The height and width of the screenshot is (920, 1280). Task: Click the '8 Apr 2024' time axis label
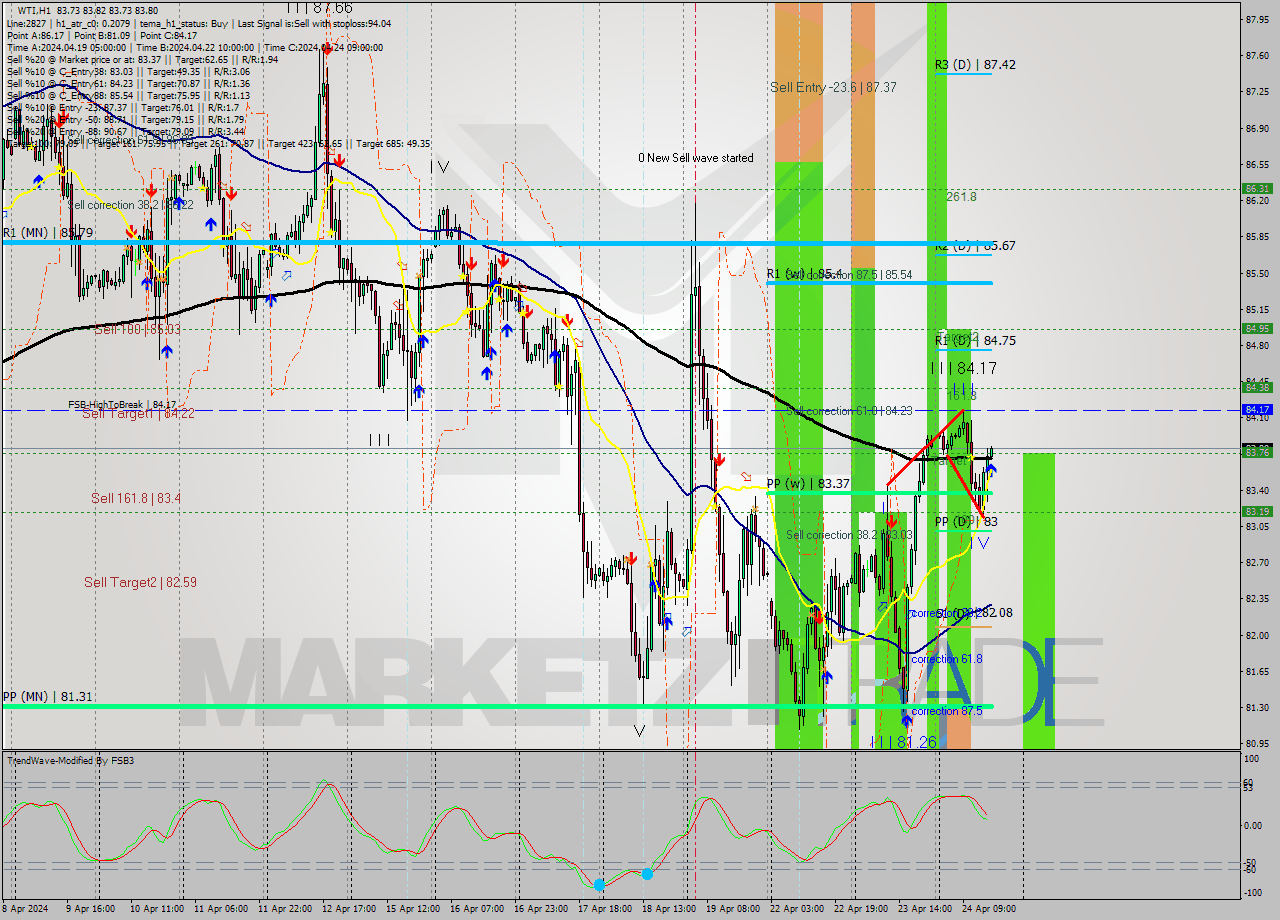pyautogui.click(x=24, y=909)
